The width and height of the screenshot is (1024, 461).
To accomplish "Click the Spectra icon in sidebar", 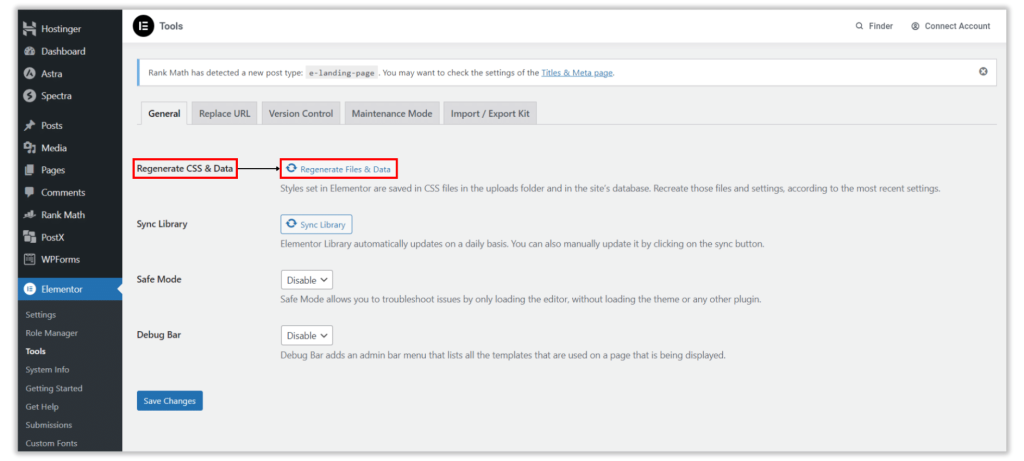I will click(29, 96).
